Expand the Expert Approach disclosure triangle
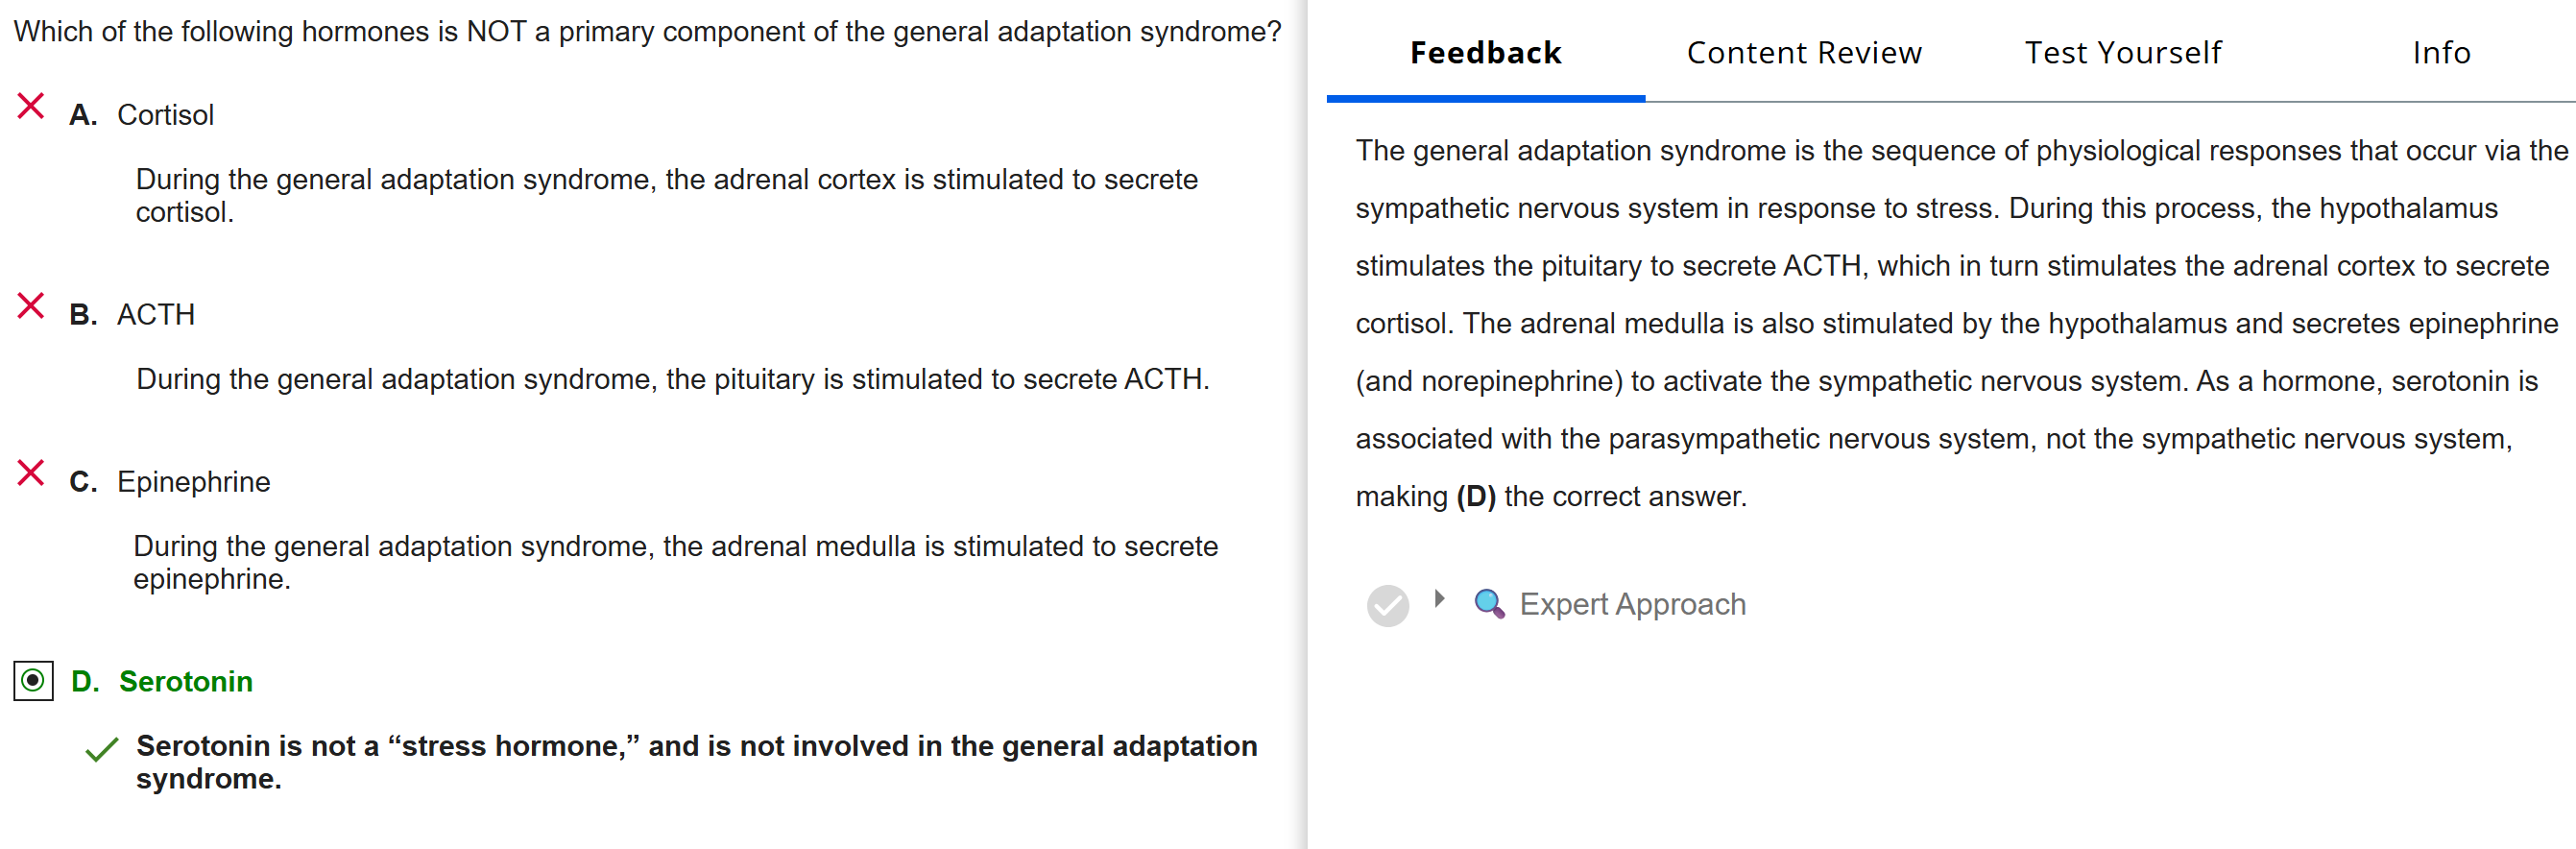Screen dimensions: 2576x849 (x=1439, y=599)
